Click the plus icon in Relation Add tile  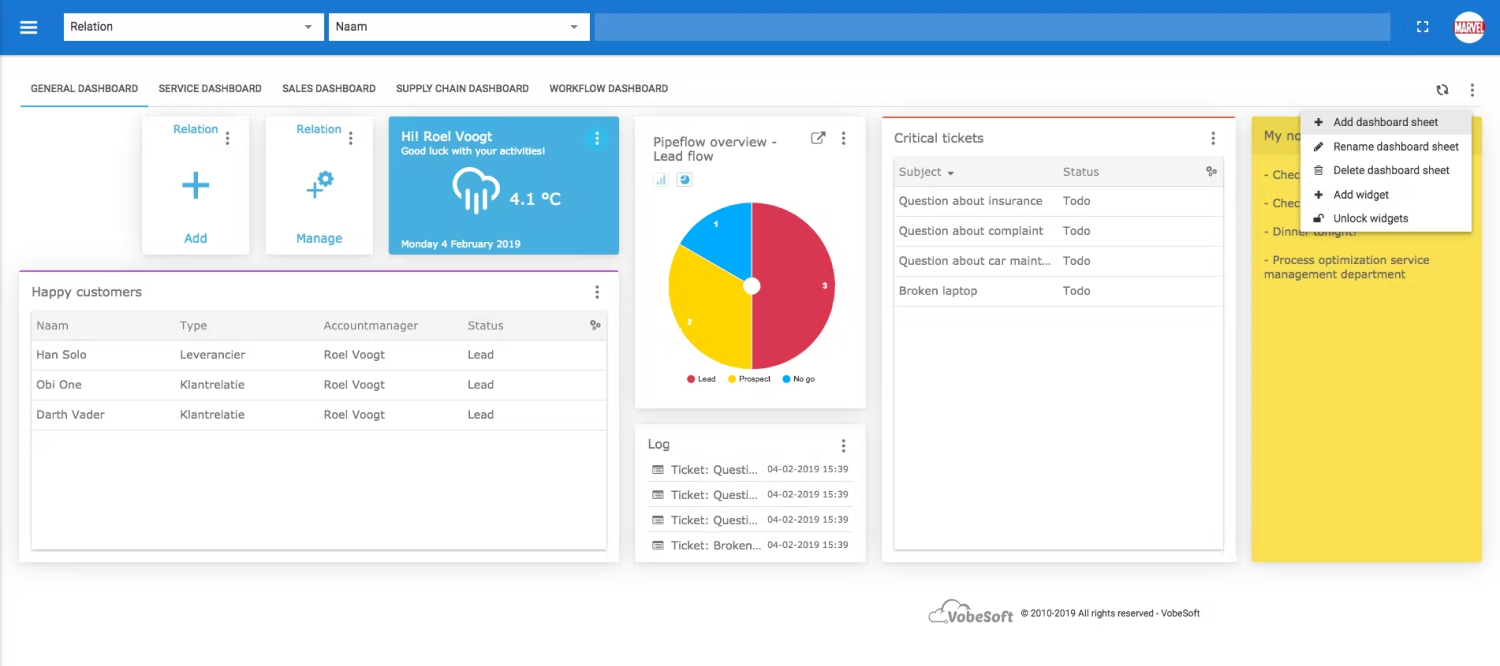click(195, 185)
